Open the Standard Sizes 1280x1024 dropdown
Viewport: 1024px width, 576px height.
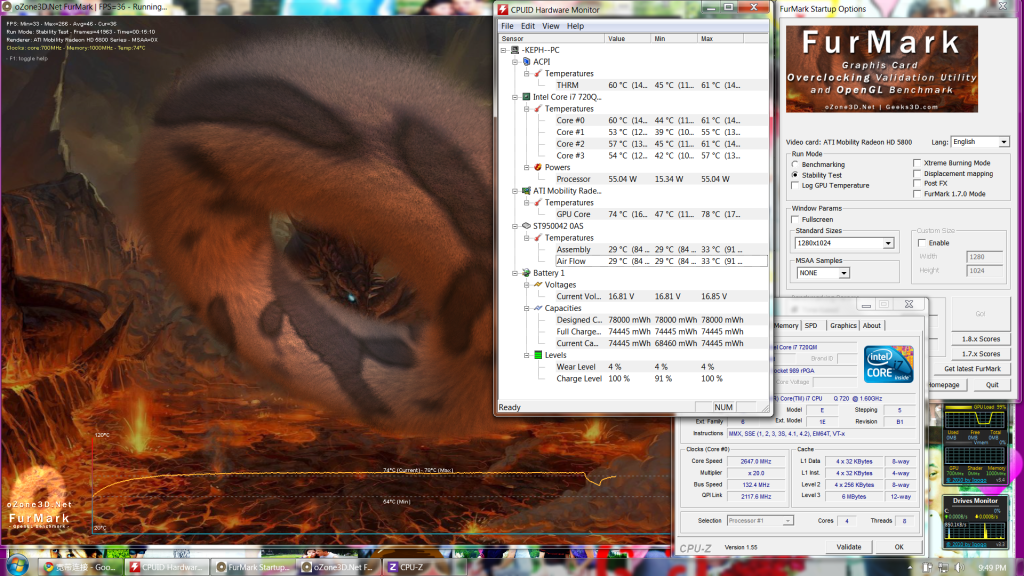[x=844, y=243]
